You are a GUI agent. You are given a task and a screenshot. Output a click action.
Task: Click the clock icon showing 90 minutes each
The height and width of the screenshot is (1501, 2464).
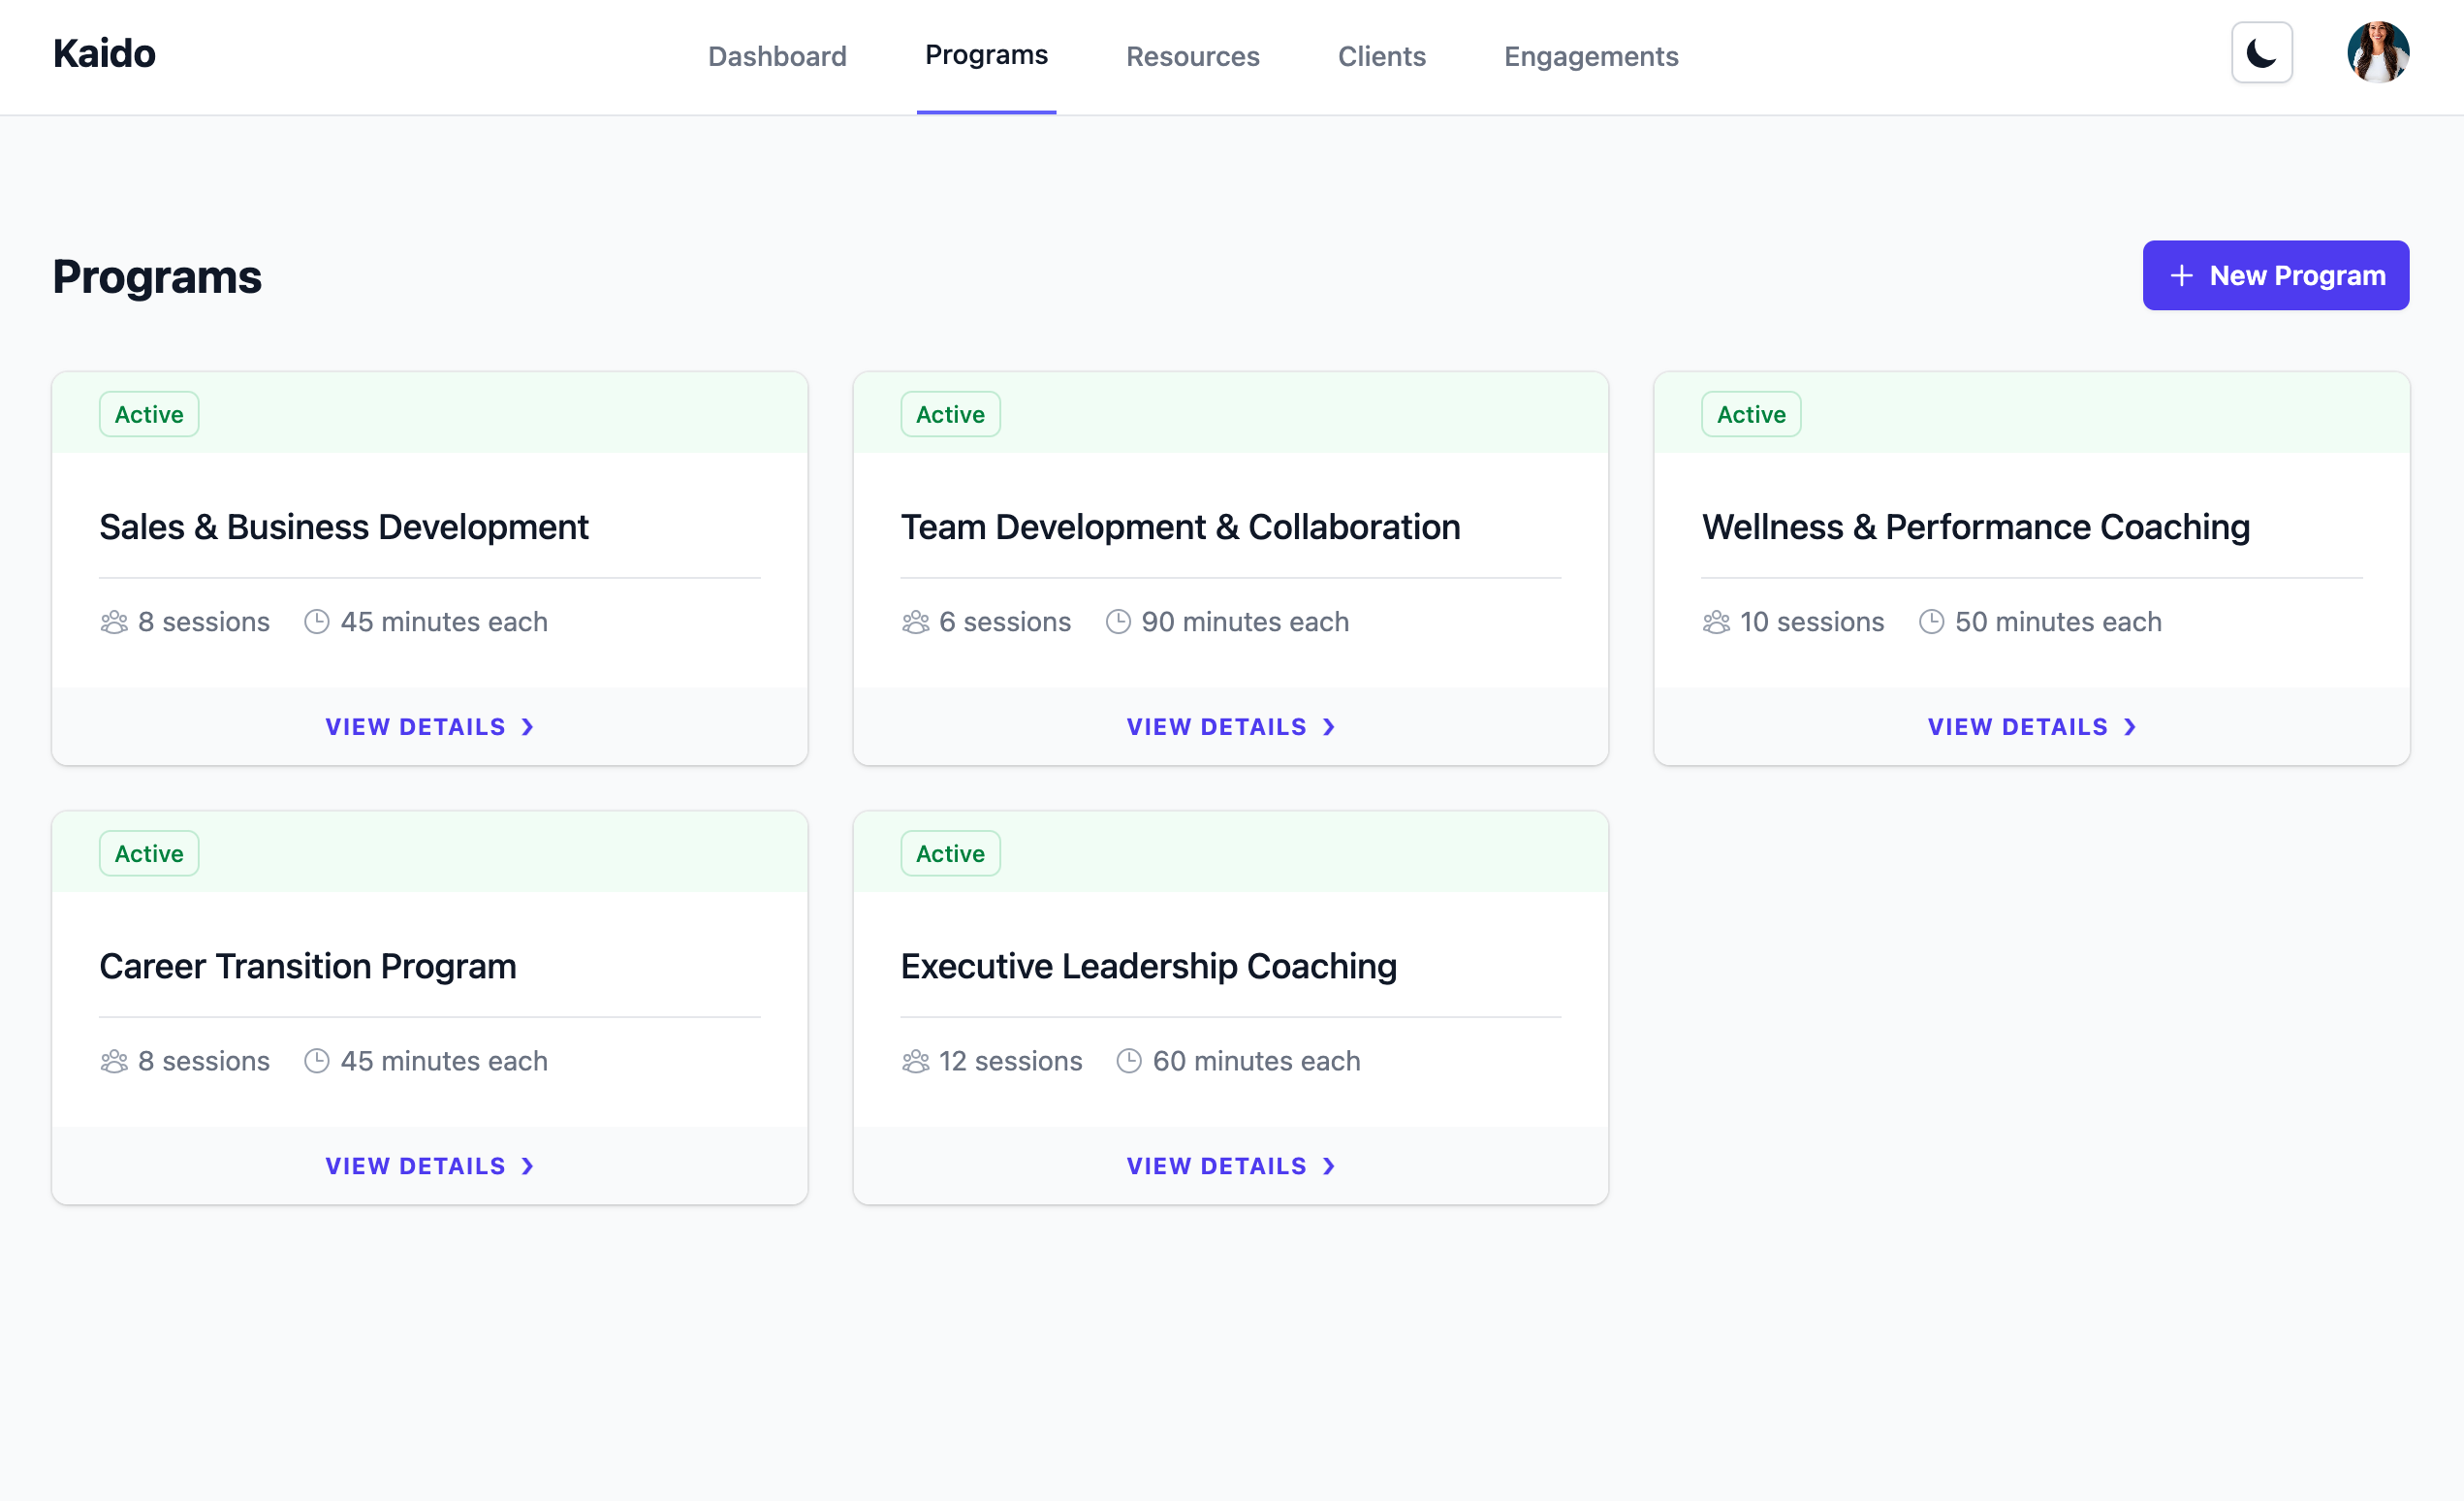(1118, 621)
